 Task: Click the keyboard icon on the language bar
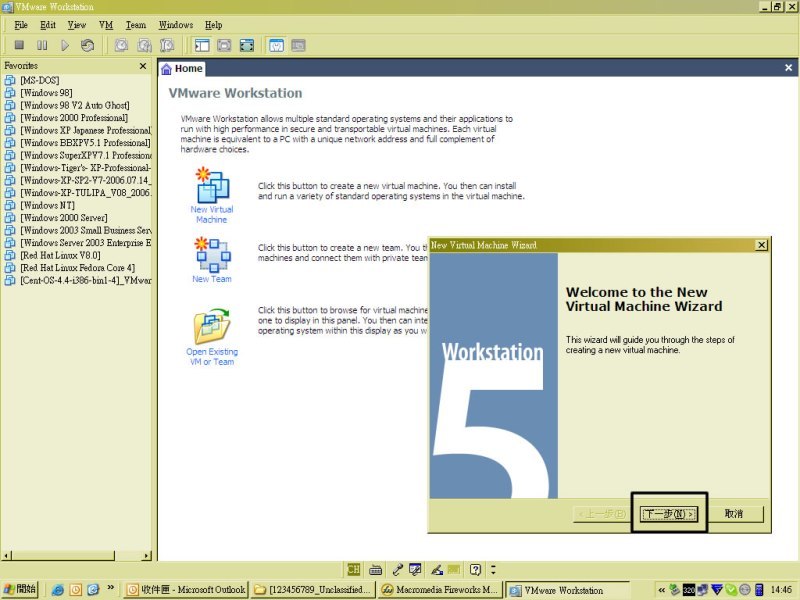point(376,569)
